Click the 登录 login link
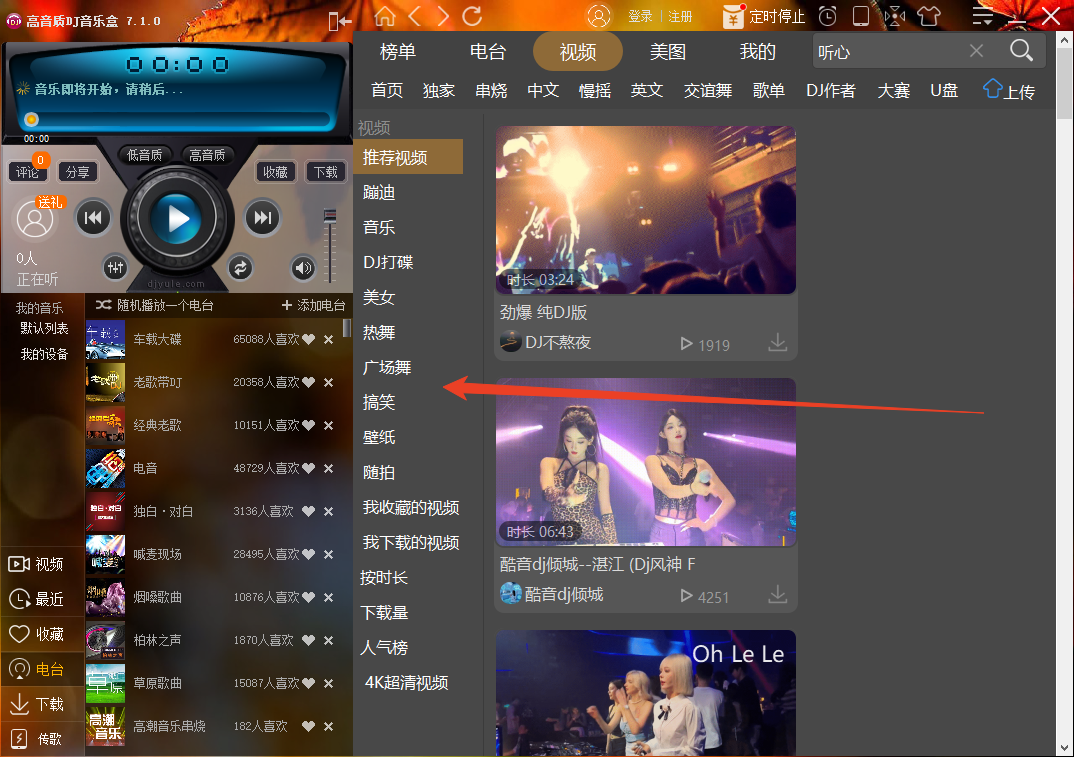Image resolution: width=1074 pixels, height=757 pixels. point(643,16)
